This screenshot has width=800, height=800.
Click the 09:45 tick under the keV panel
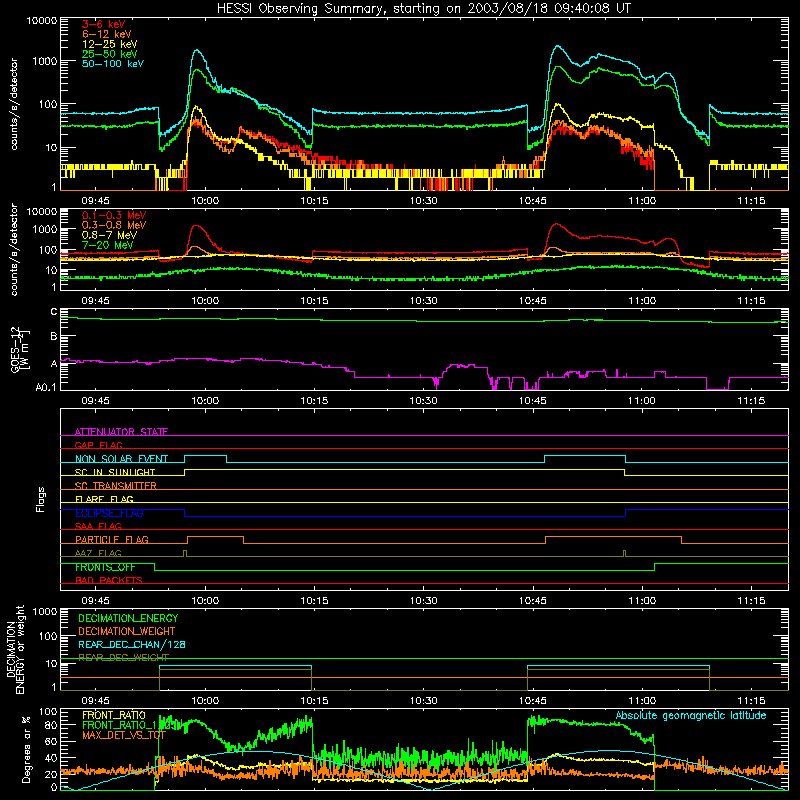coord(95,201)
